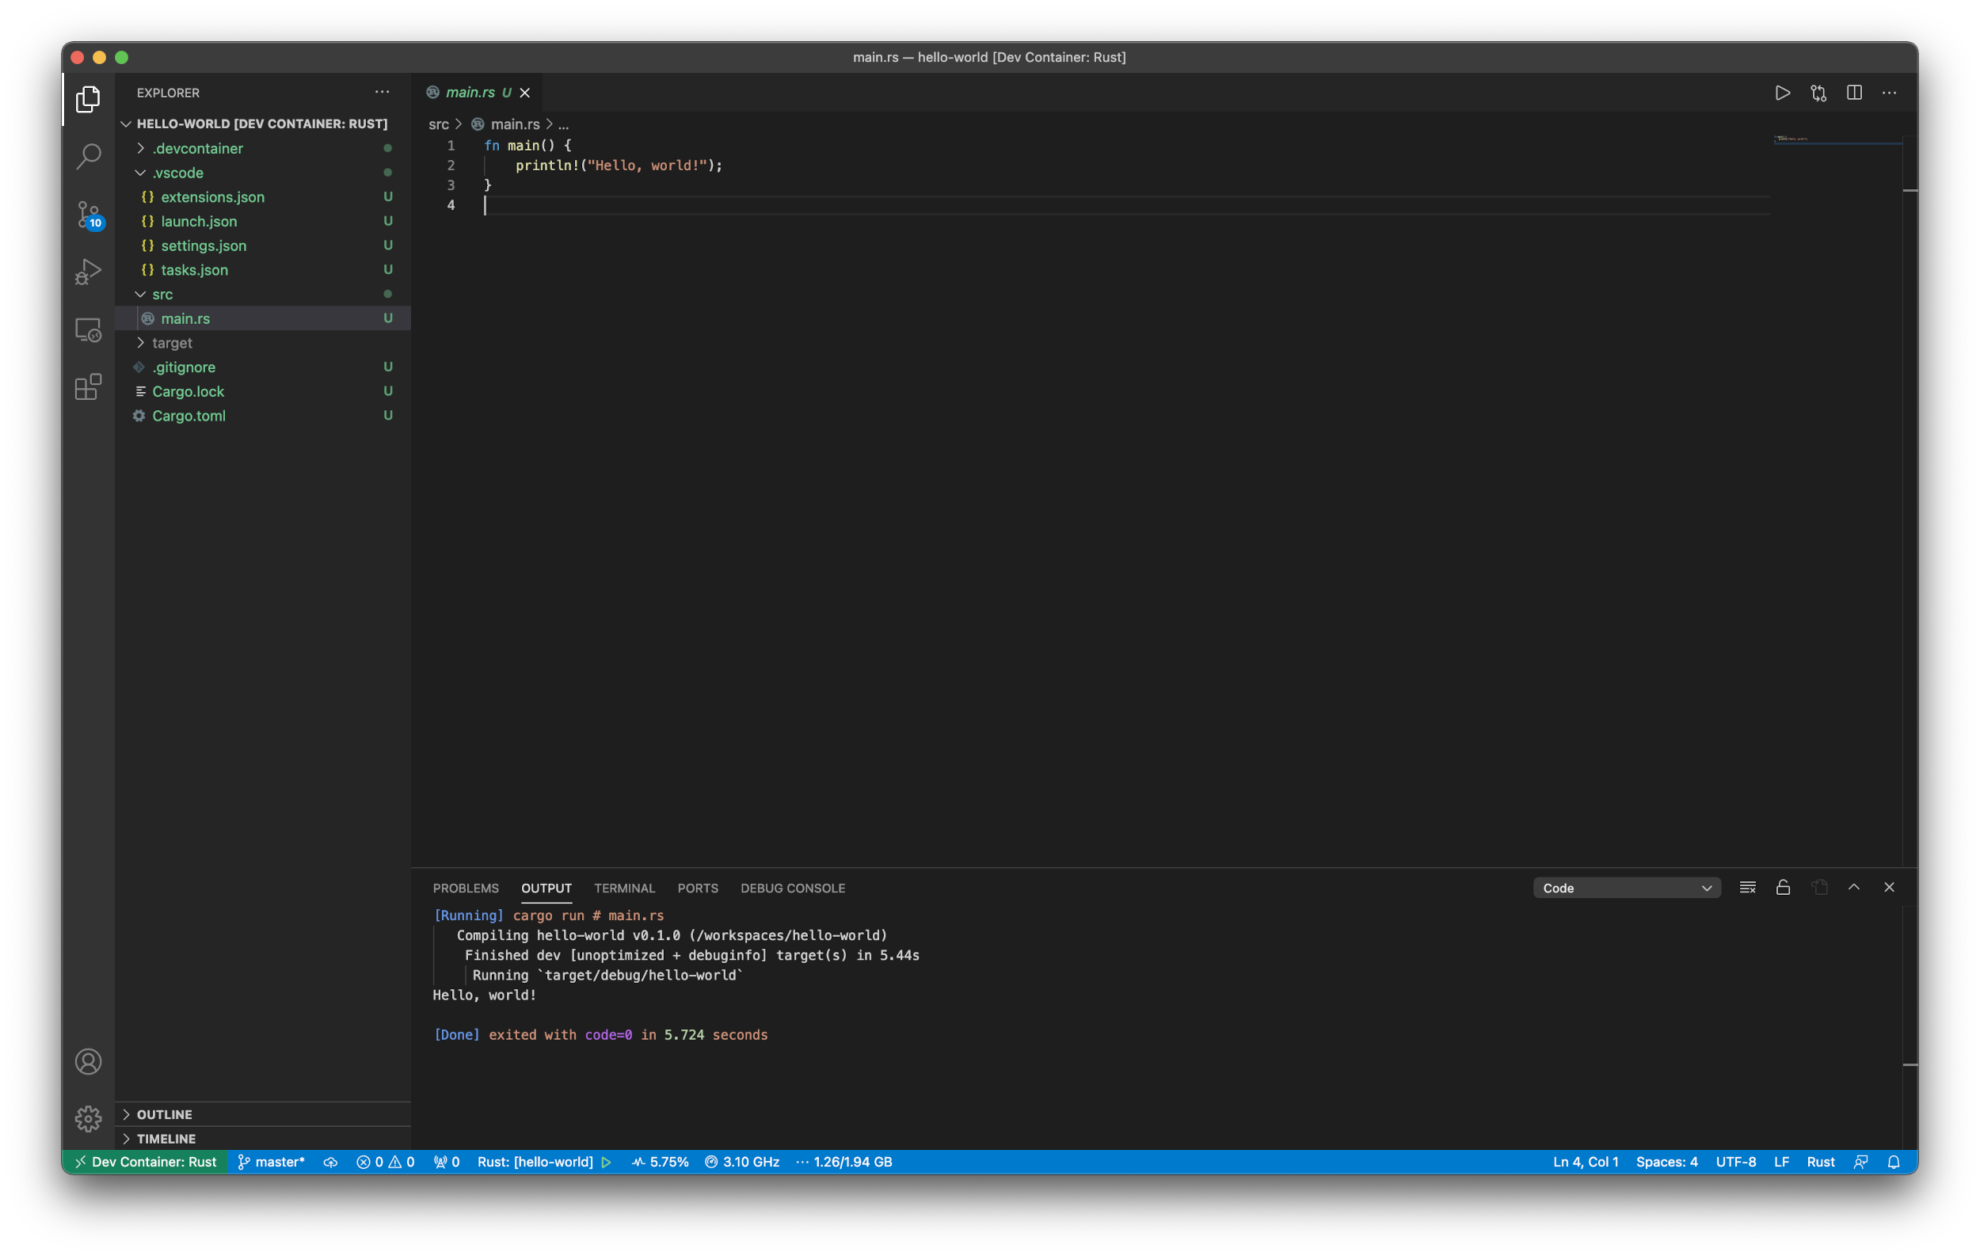1980x1256 pixels.
Task: Open the Search view in the sidebar
Action: coord(89,157)
